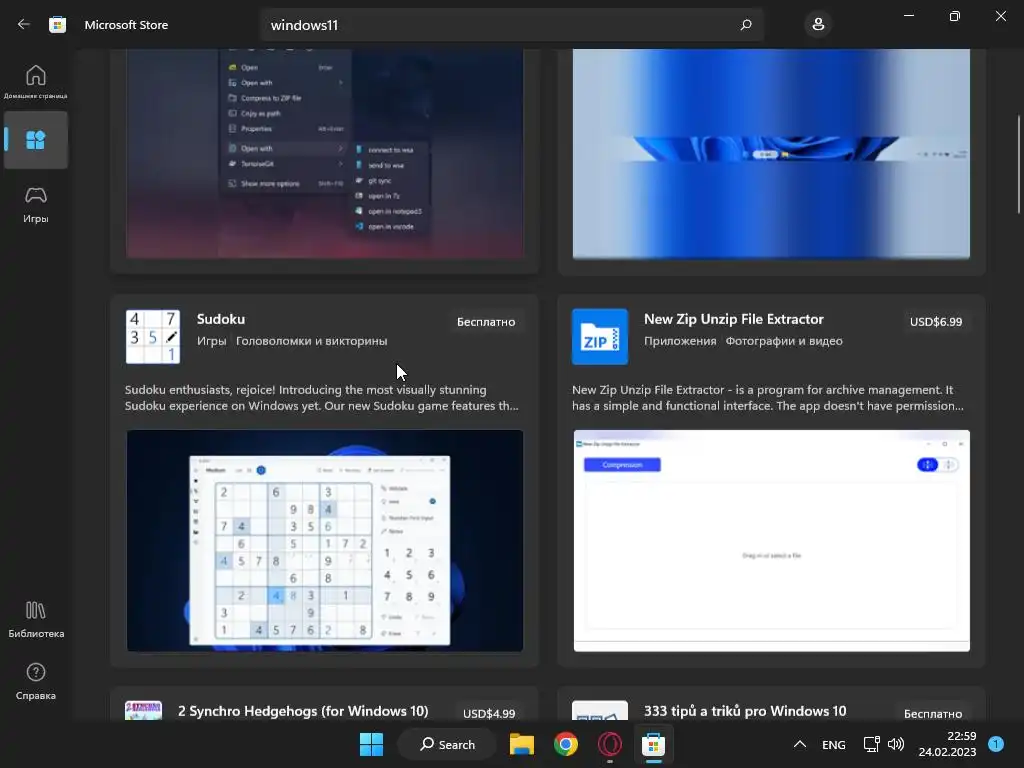Click the Zip Extractor screenshot thumbnail
Viewport: 1024px width, 768px height.
click(771, 540)
